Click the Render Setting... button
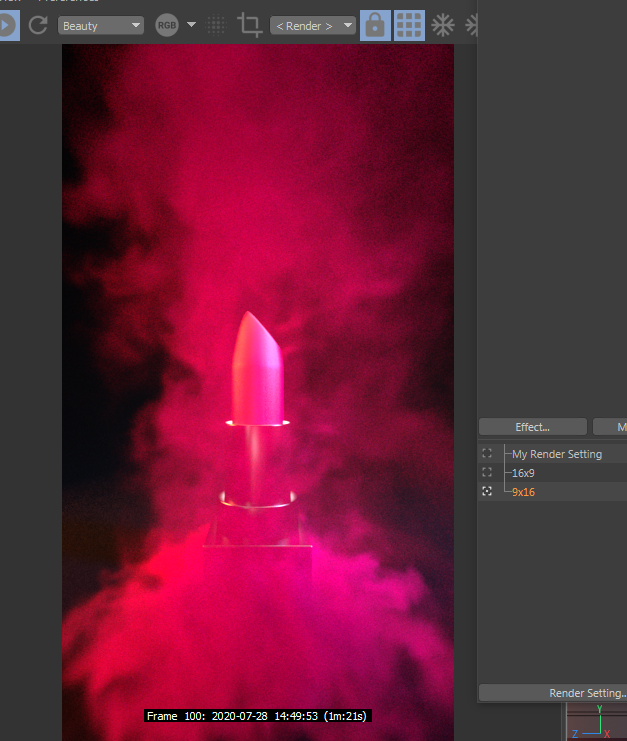627x741 pixels. click(553, 693)
